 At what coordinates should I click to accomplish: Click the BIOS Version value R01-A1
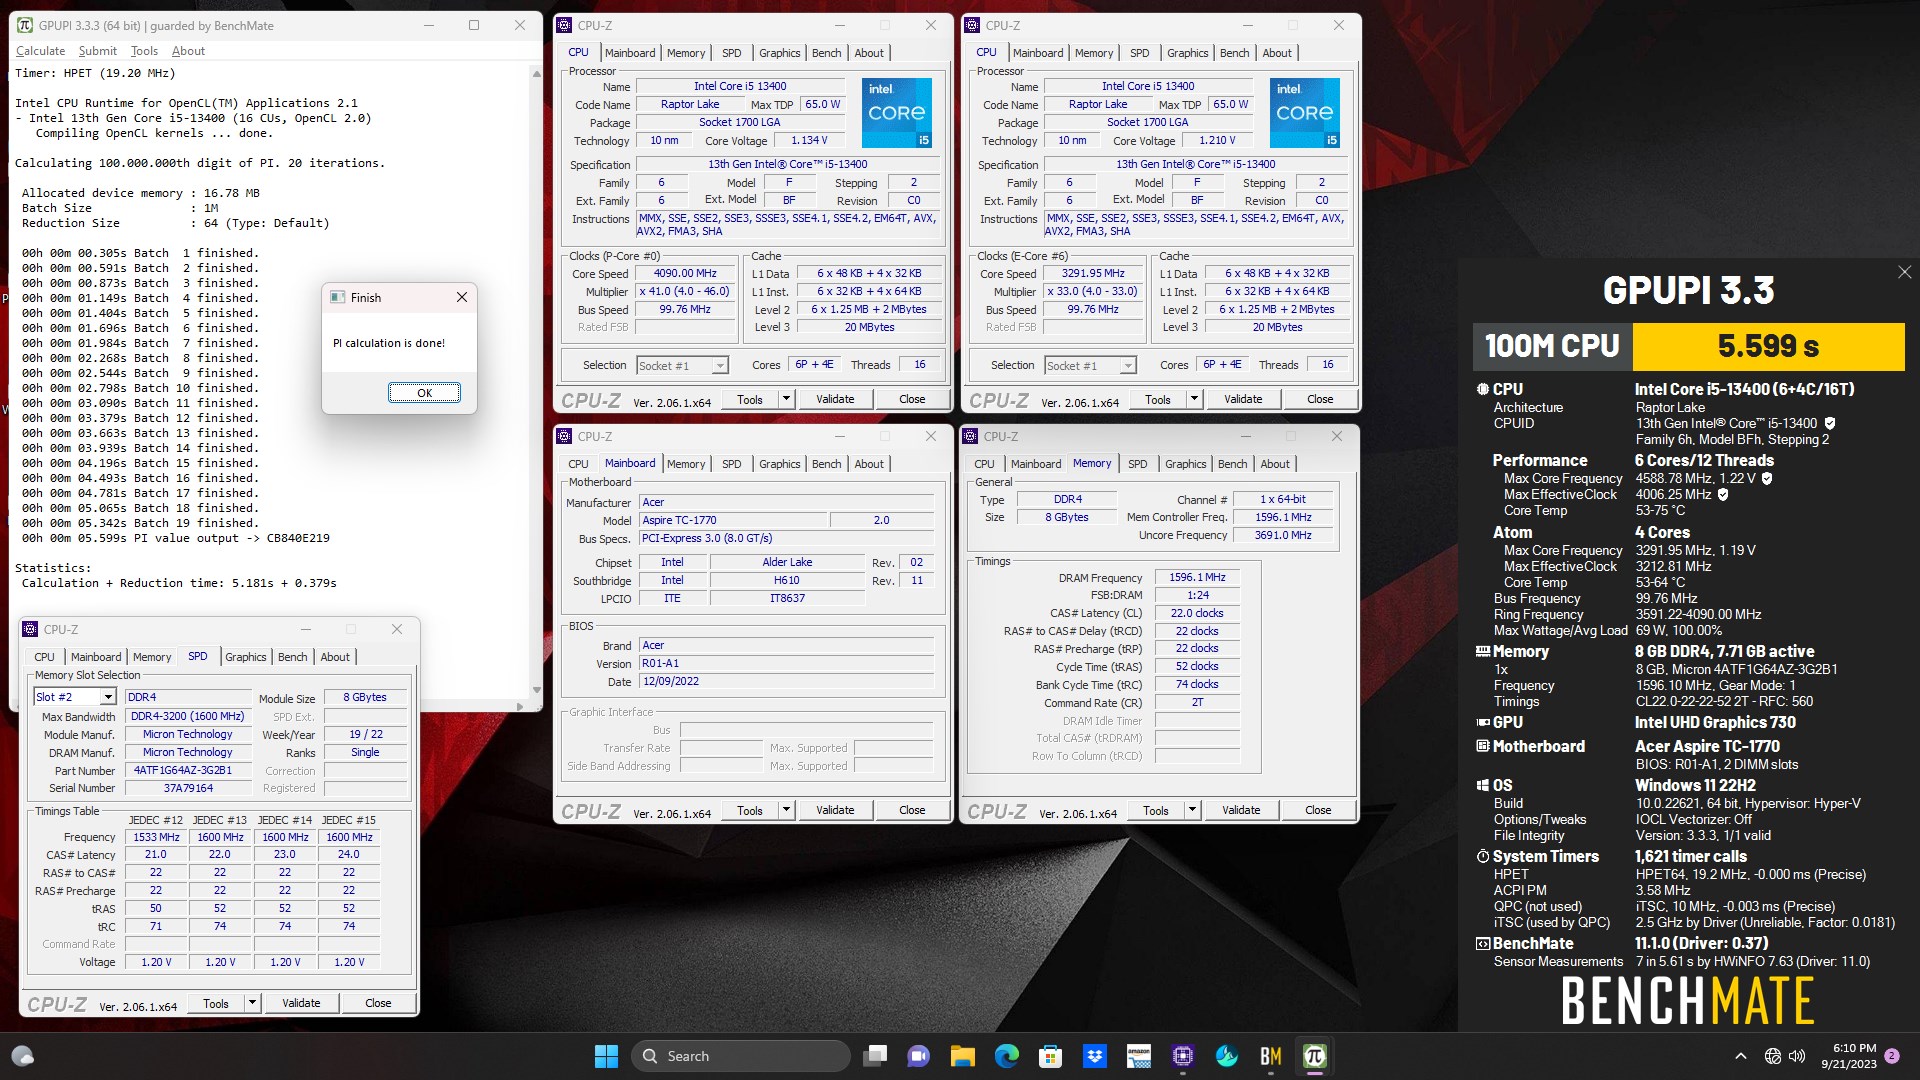(786, 663)
